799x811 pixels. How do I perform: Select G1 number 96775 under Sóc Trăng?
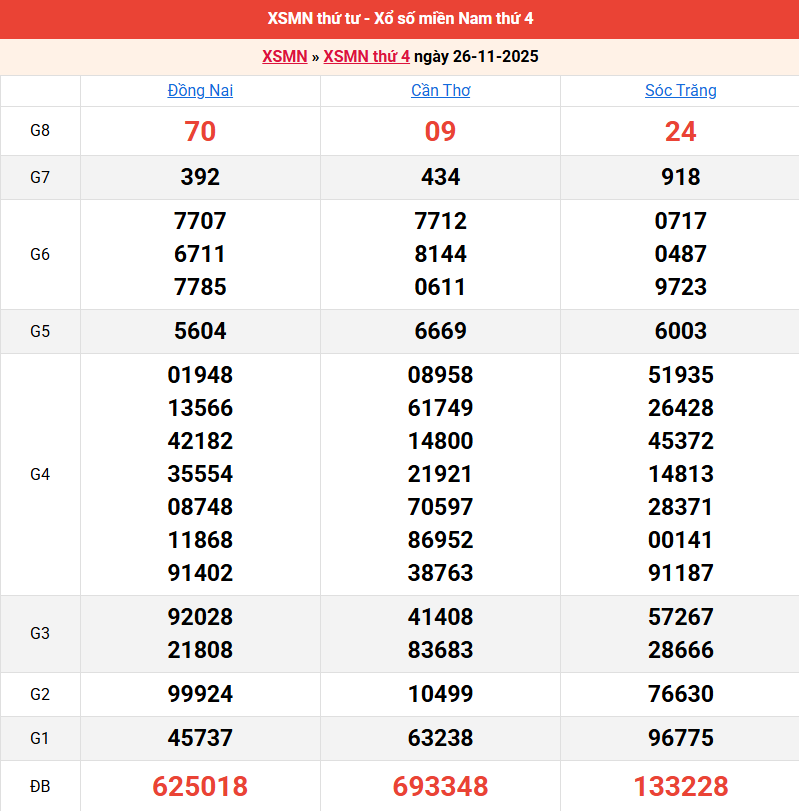(x=680, y=739)
